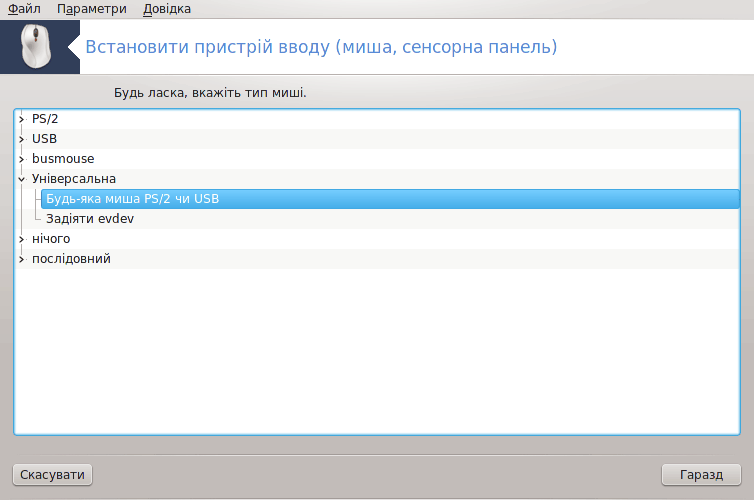The image size is (754, 500).
Task: Expand the busmouse tree node arrow
Action: coord(21,159)
